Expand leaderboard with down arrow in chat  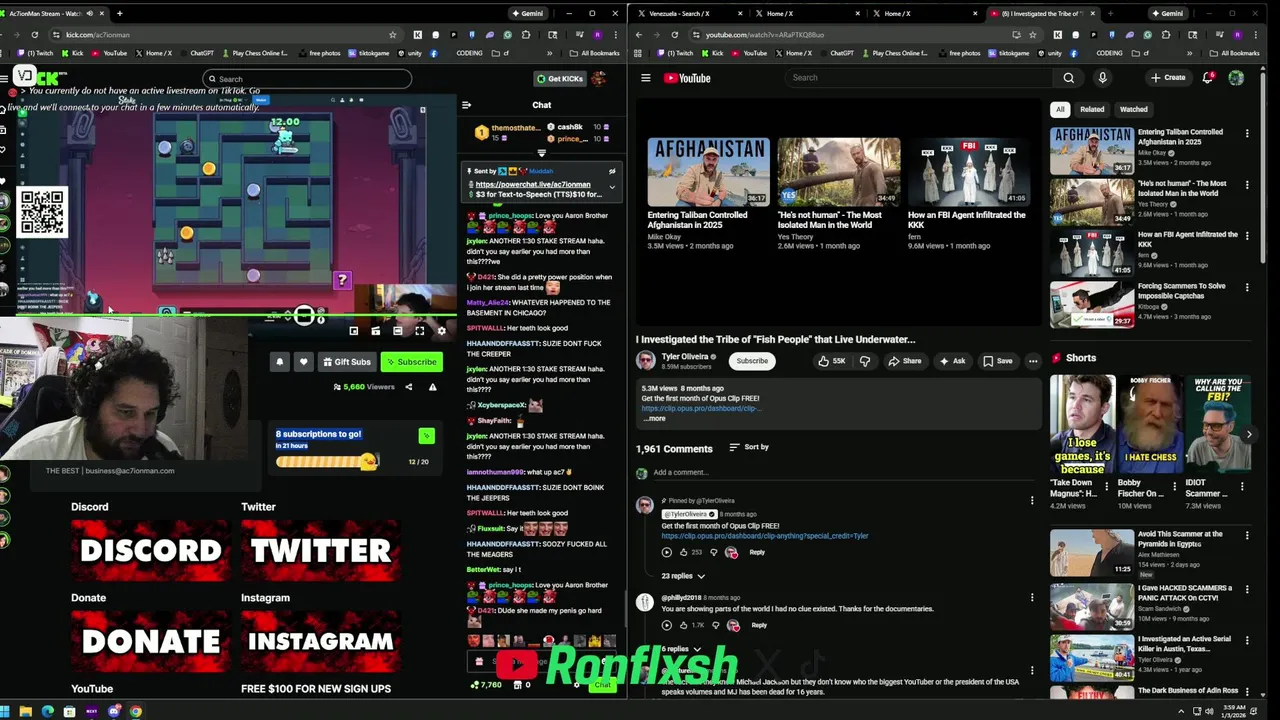[x=541, y=153]
